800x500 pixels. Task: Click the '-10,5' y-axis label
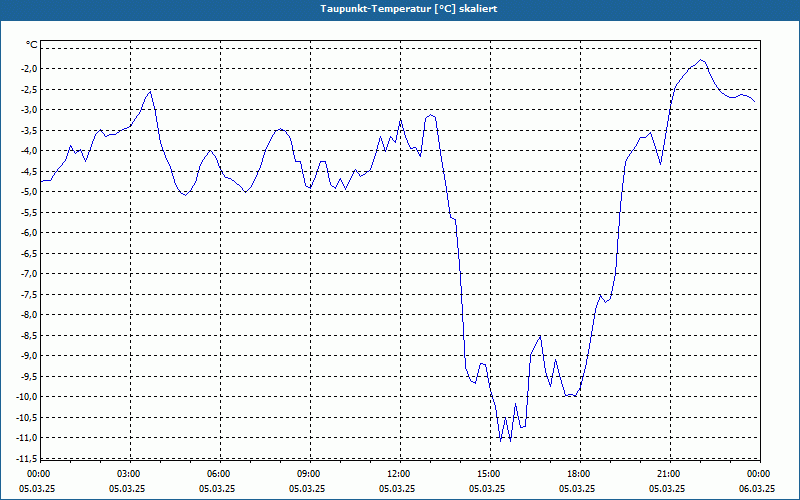tap(28, 417)
